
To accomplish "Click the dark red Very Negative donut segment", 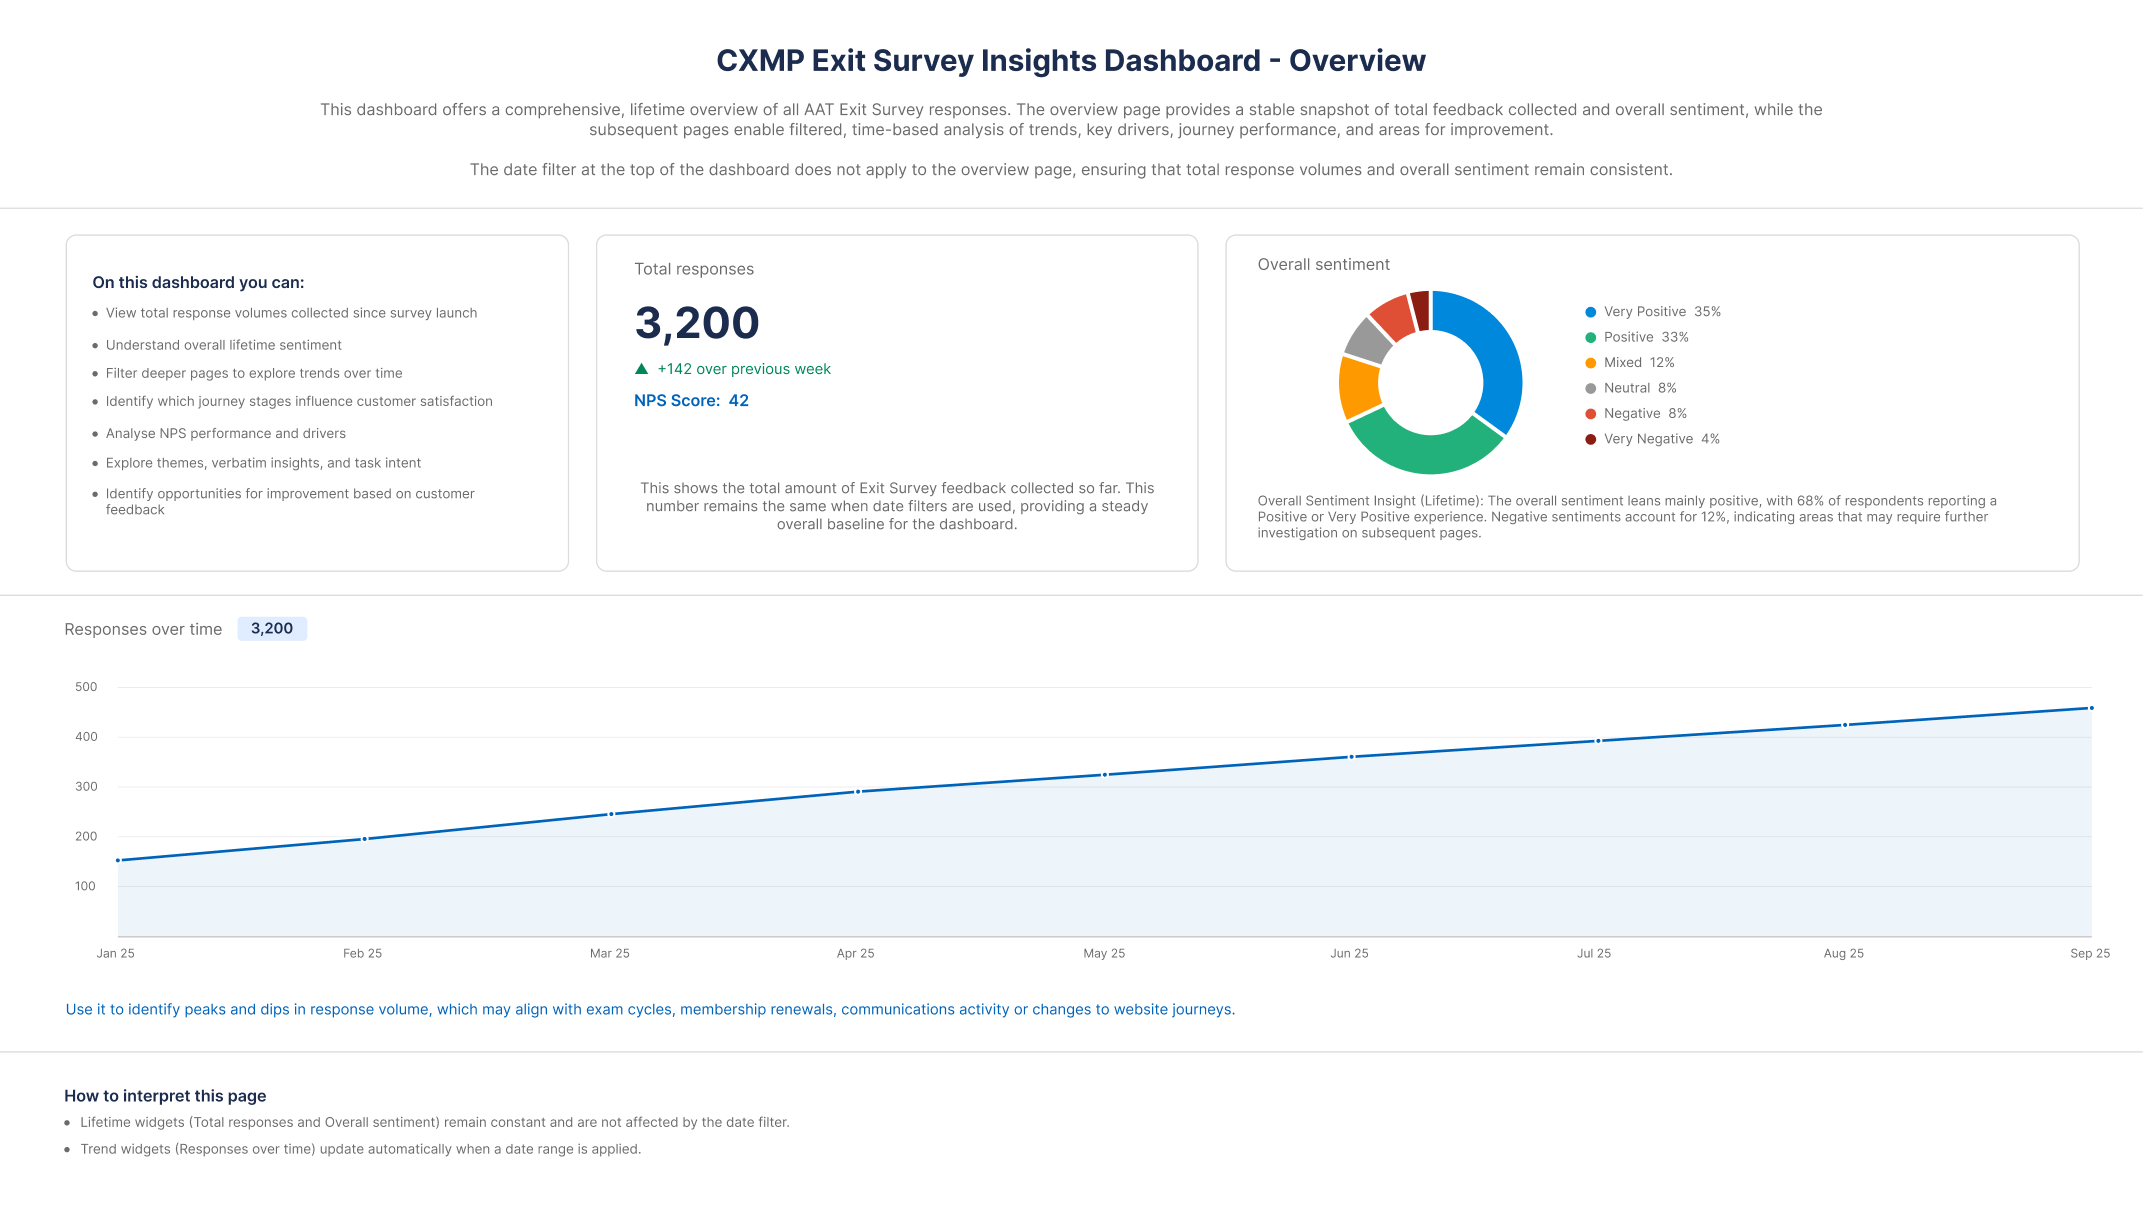I will [x=1420, y=309].
